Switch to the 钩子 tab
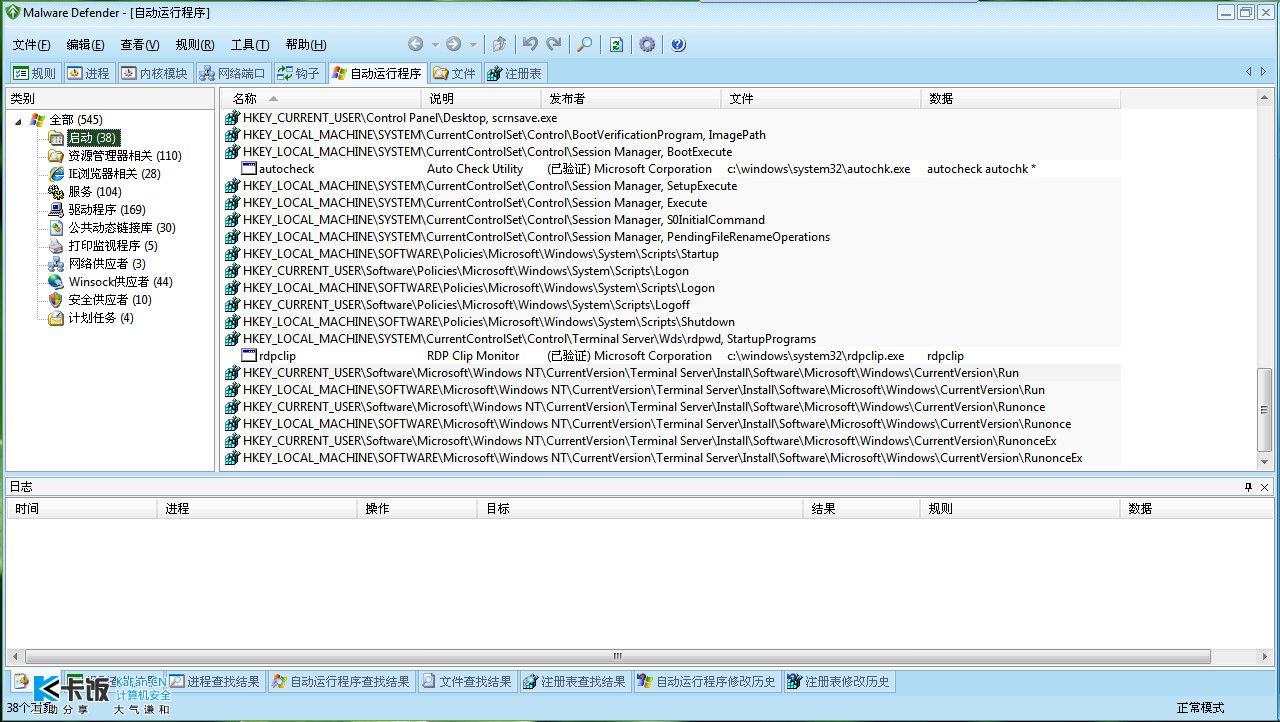Image resolution: width=1280 pixels, height=722 pixels. [299, 73]
